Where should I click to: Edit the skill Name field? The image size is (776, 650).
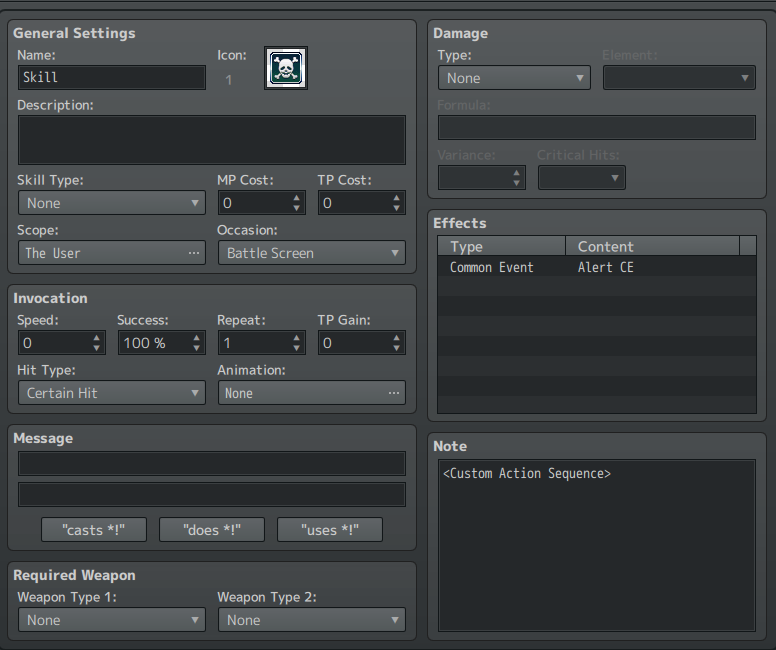112,77
